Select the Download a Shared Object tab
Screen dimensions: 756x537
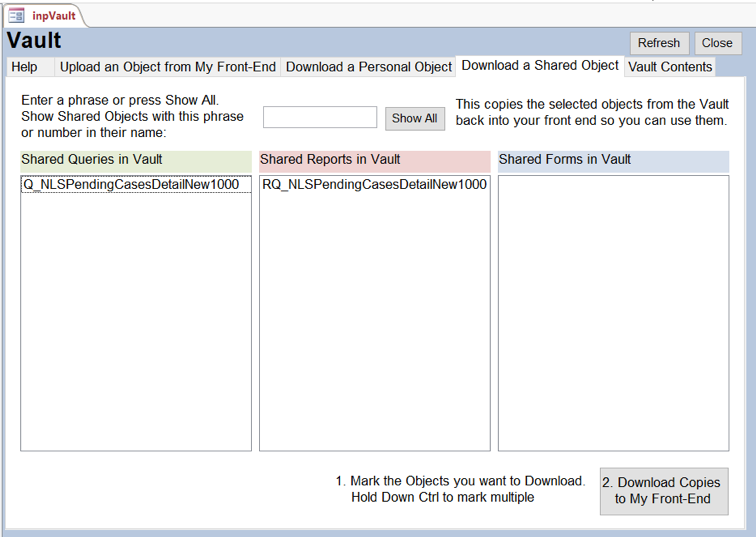540,66
